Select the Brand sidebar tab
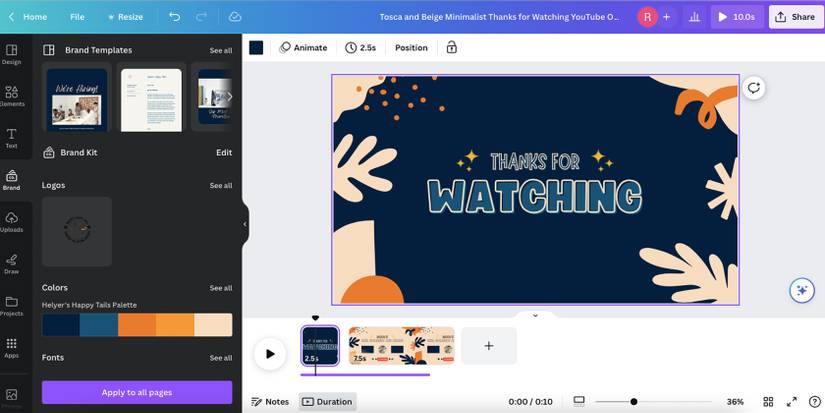The image size is (825, 413). pyautogui.click(x=11, y=180)
